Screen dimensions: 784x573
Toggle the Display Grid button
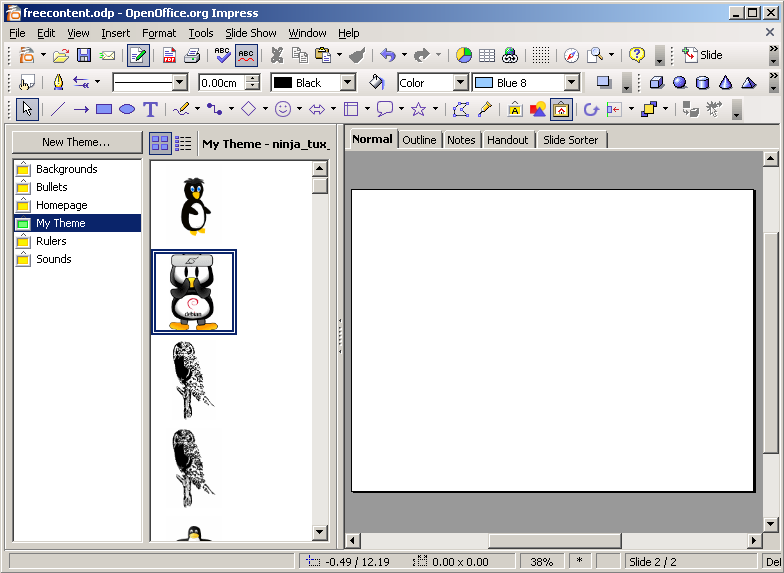tap(540, 56)
